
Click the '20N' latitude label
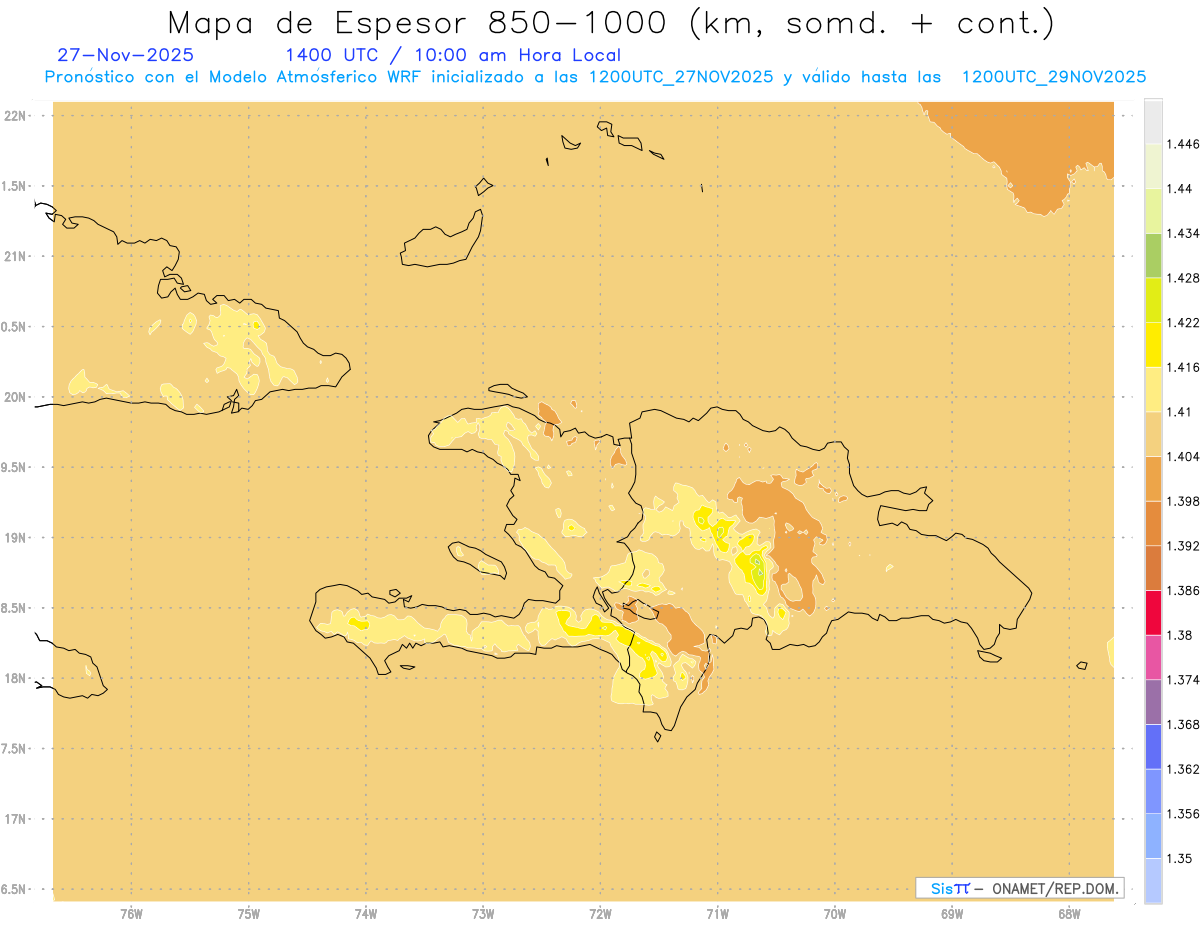point(15,397)
